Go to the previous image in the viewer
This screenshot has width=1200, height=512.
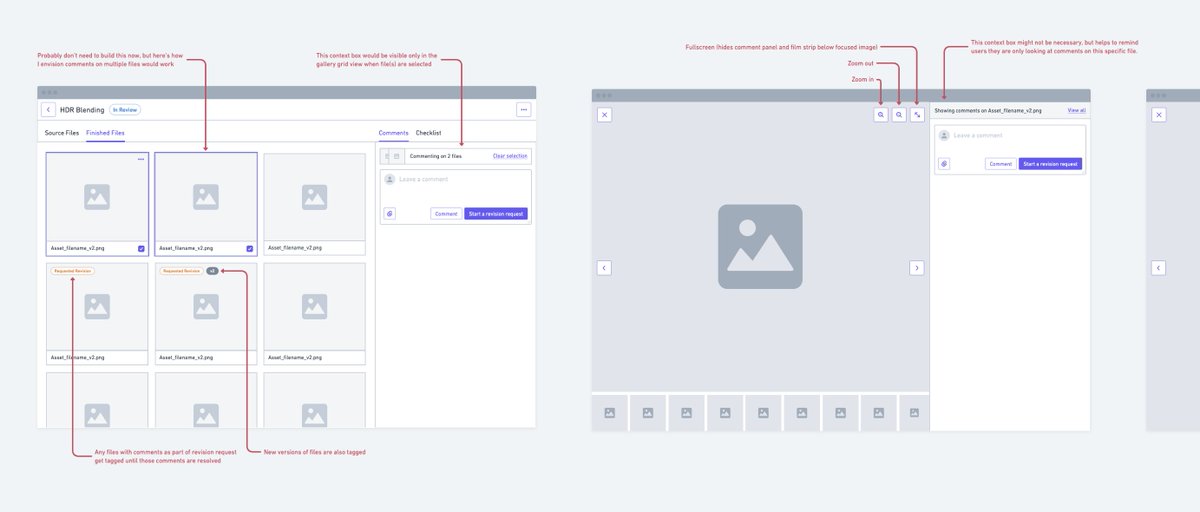(604, 267)
